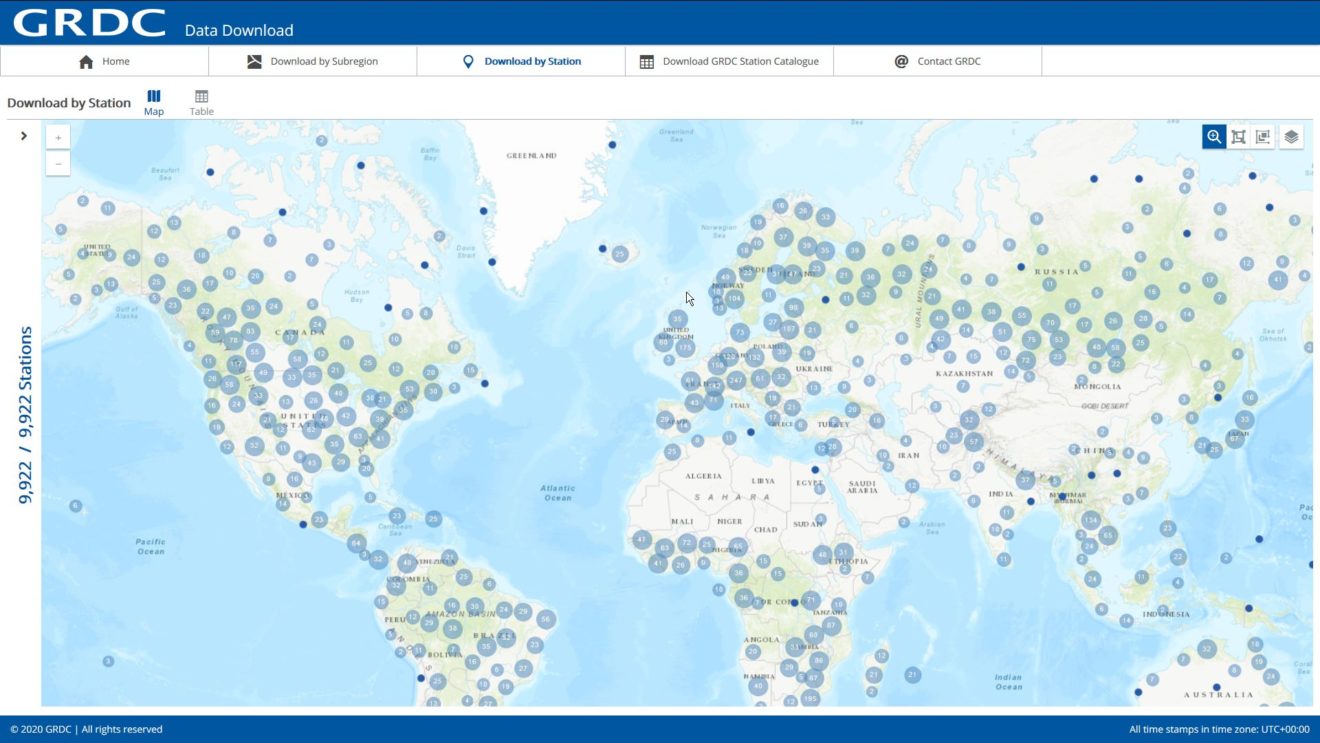Zoom out with the map minus button
The width and height of the screenshot is (1320, 743).
(58, 163)
